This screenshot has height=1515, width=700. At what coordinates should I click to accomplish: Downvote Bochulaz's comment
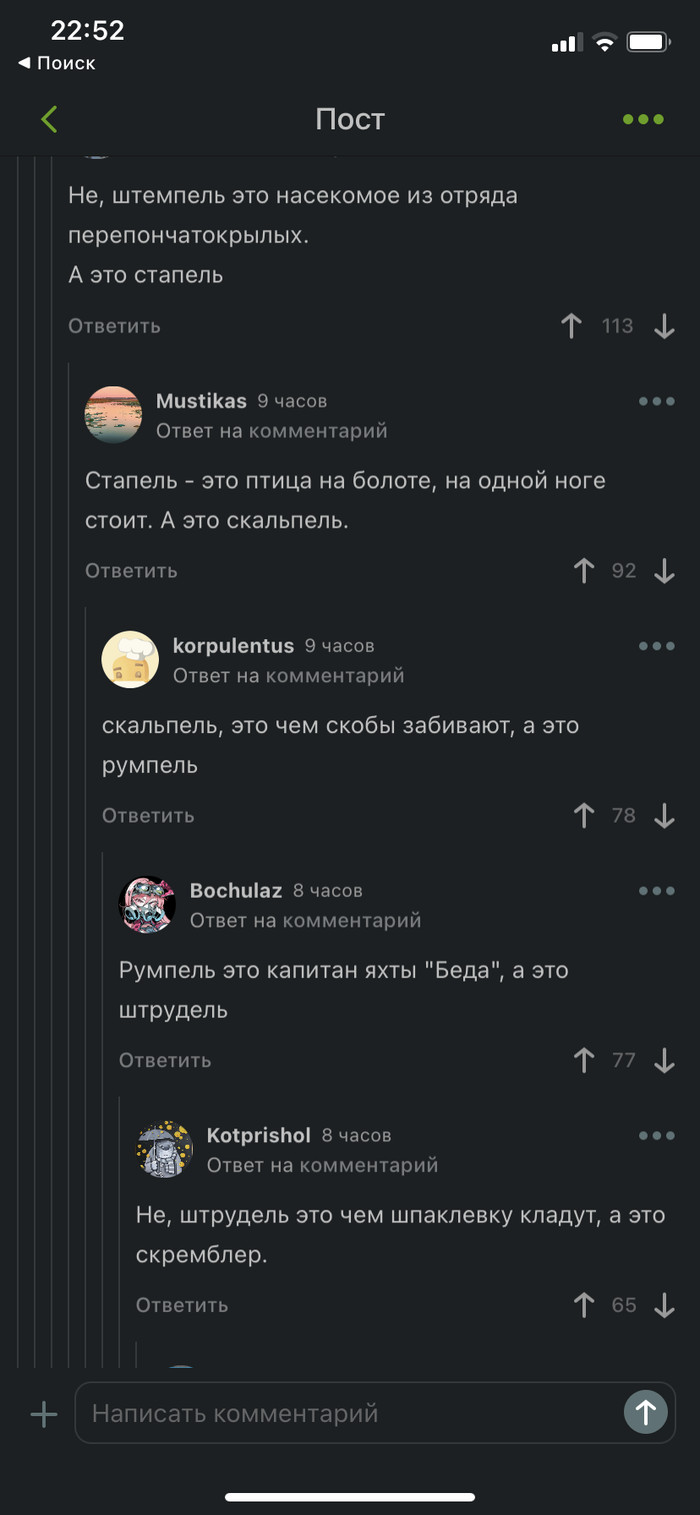click(664, 1061)
